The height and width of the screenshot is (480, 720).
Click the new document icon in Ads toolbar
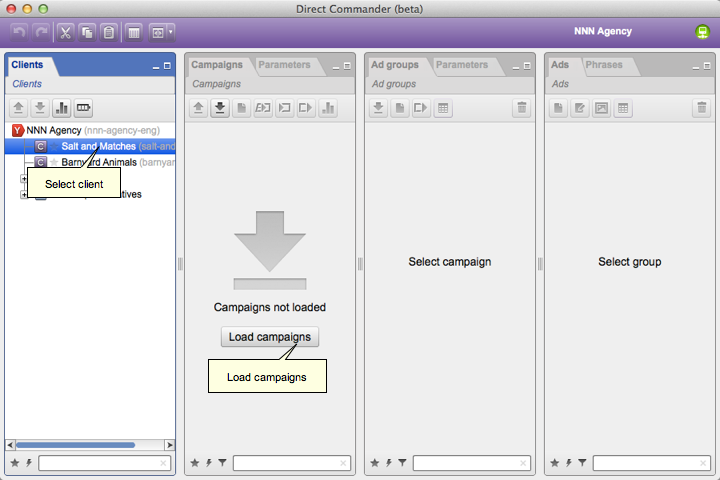pyautogui.click(x=558, y=108)
